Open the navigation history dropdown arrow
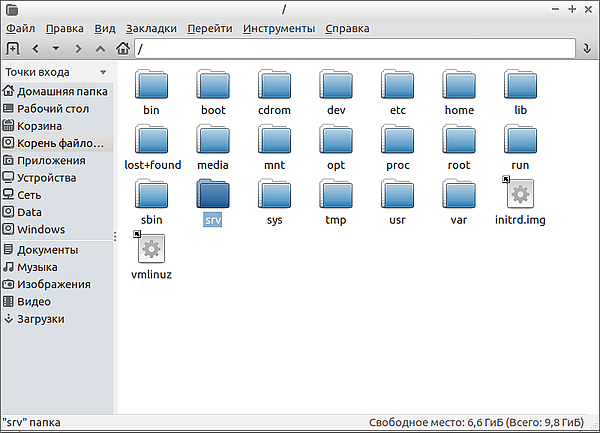 tap(56, 48)
